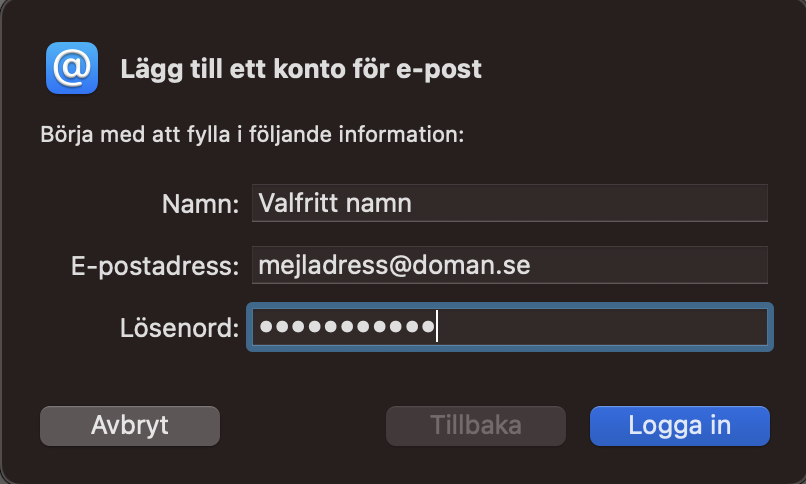Focus the E-postadress input field
Viewport: 806px width, 484px height.
click(509, 265)
